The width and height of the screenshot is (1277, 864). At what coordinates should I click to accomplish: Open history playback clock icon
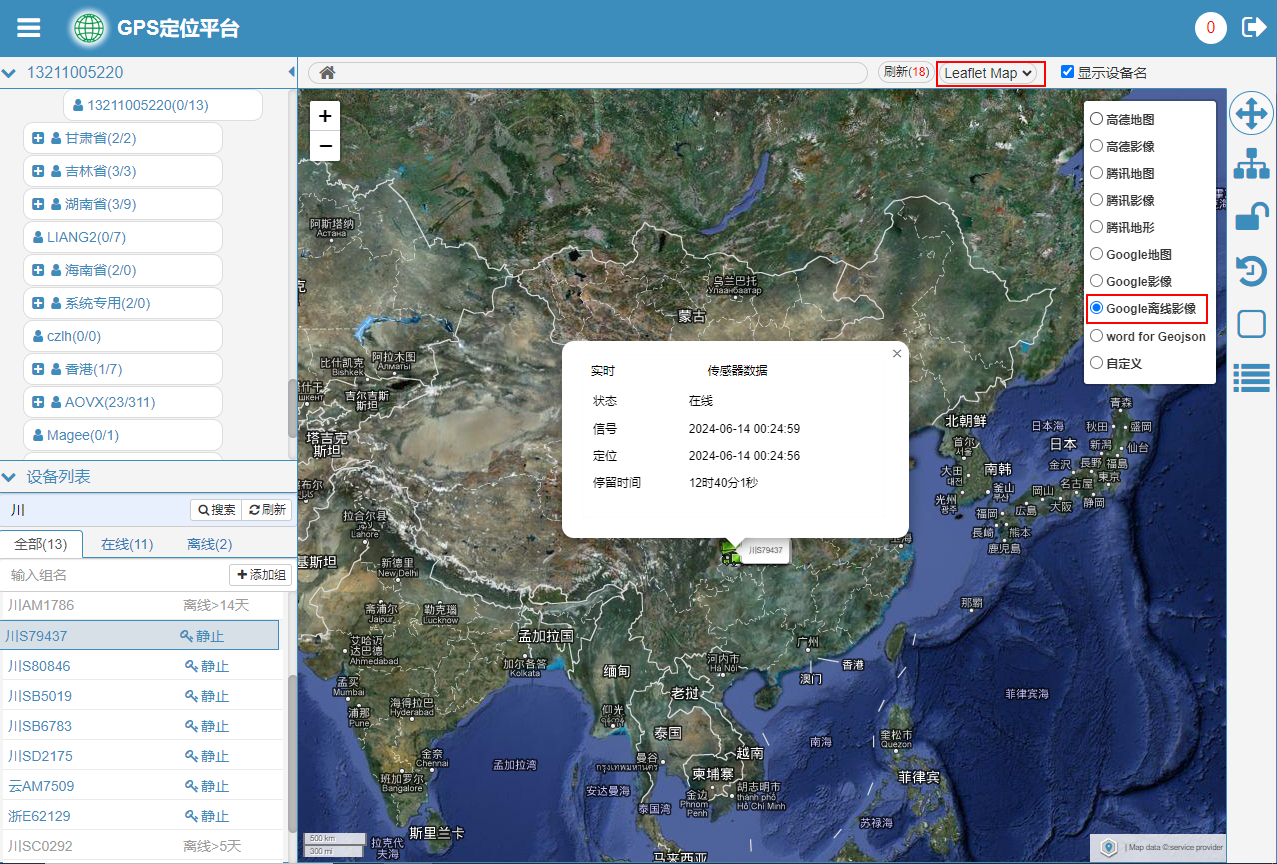[x=1251, y=271]
